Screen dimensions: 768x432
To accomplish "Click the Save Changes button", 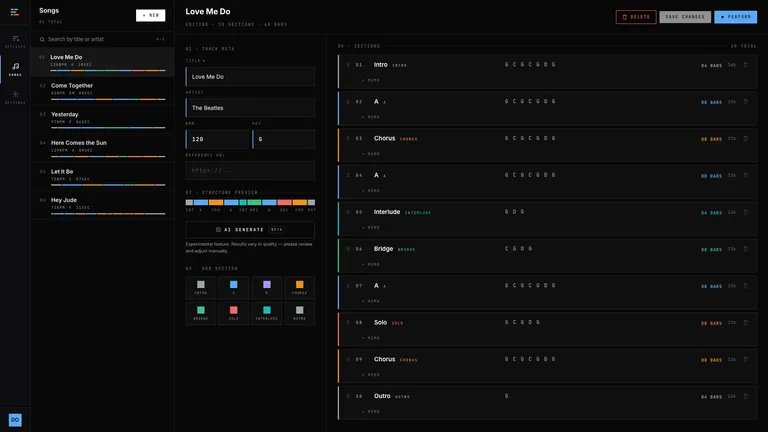I will [685, 17].
